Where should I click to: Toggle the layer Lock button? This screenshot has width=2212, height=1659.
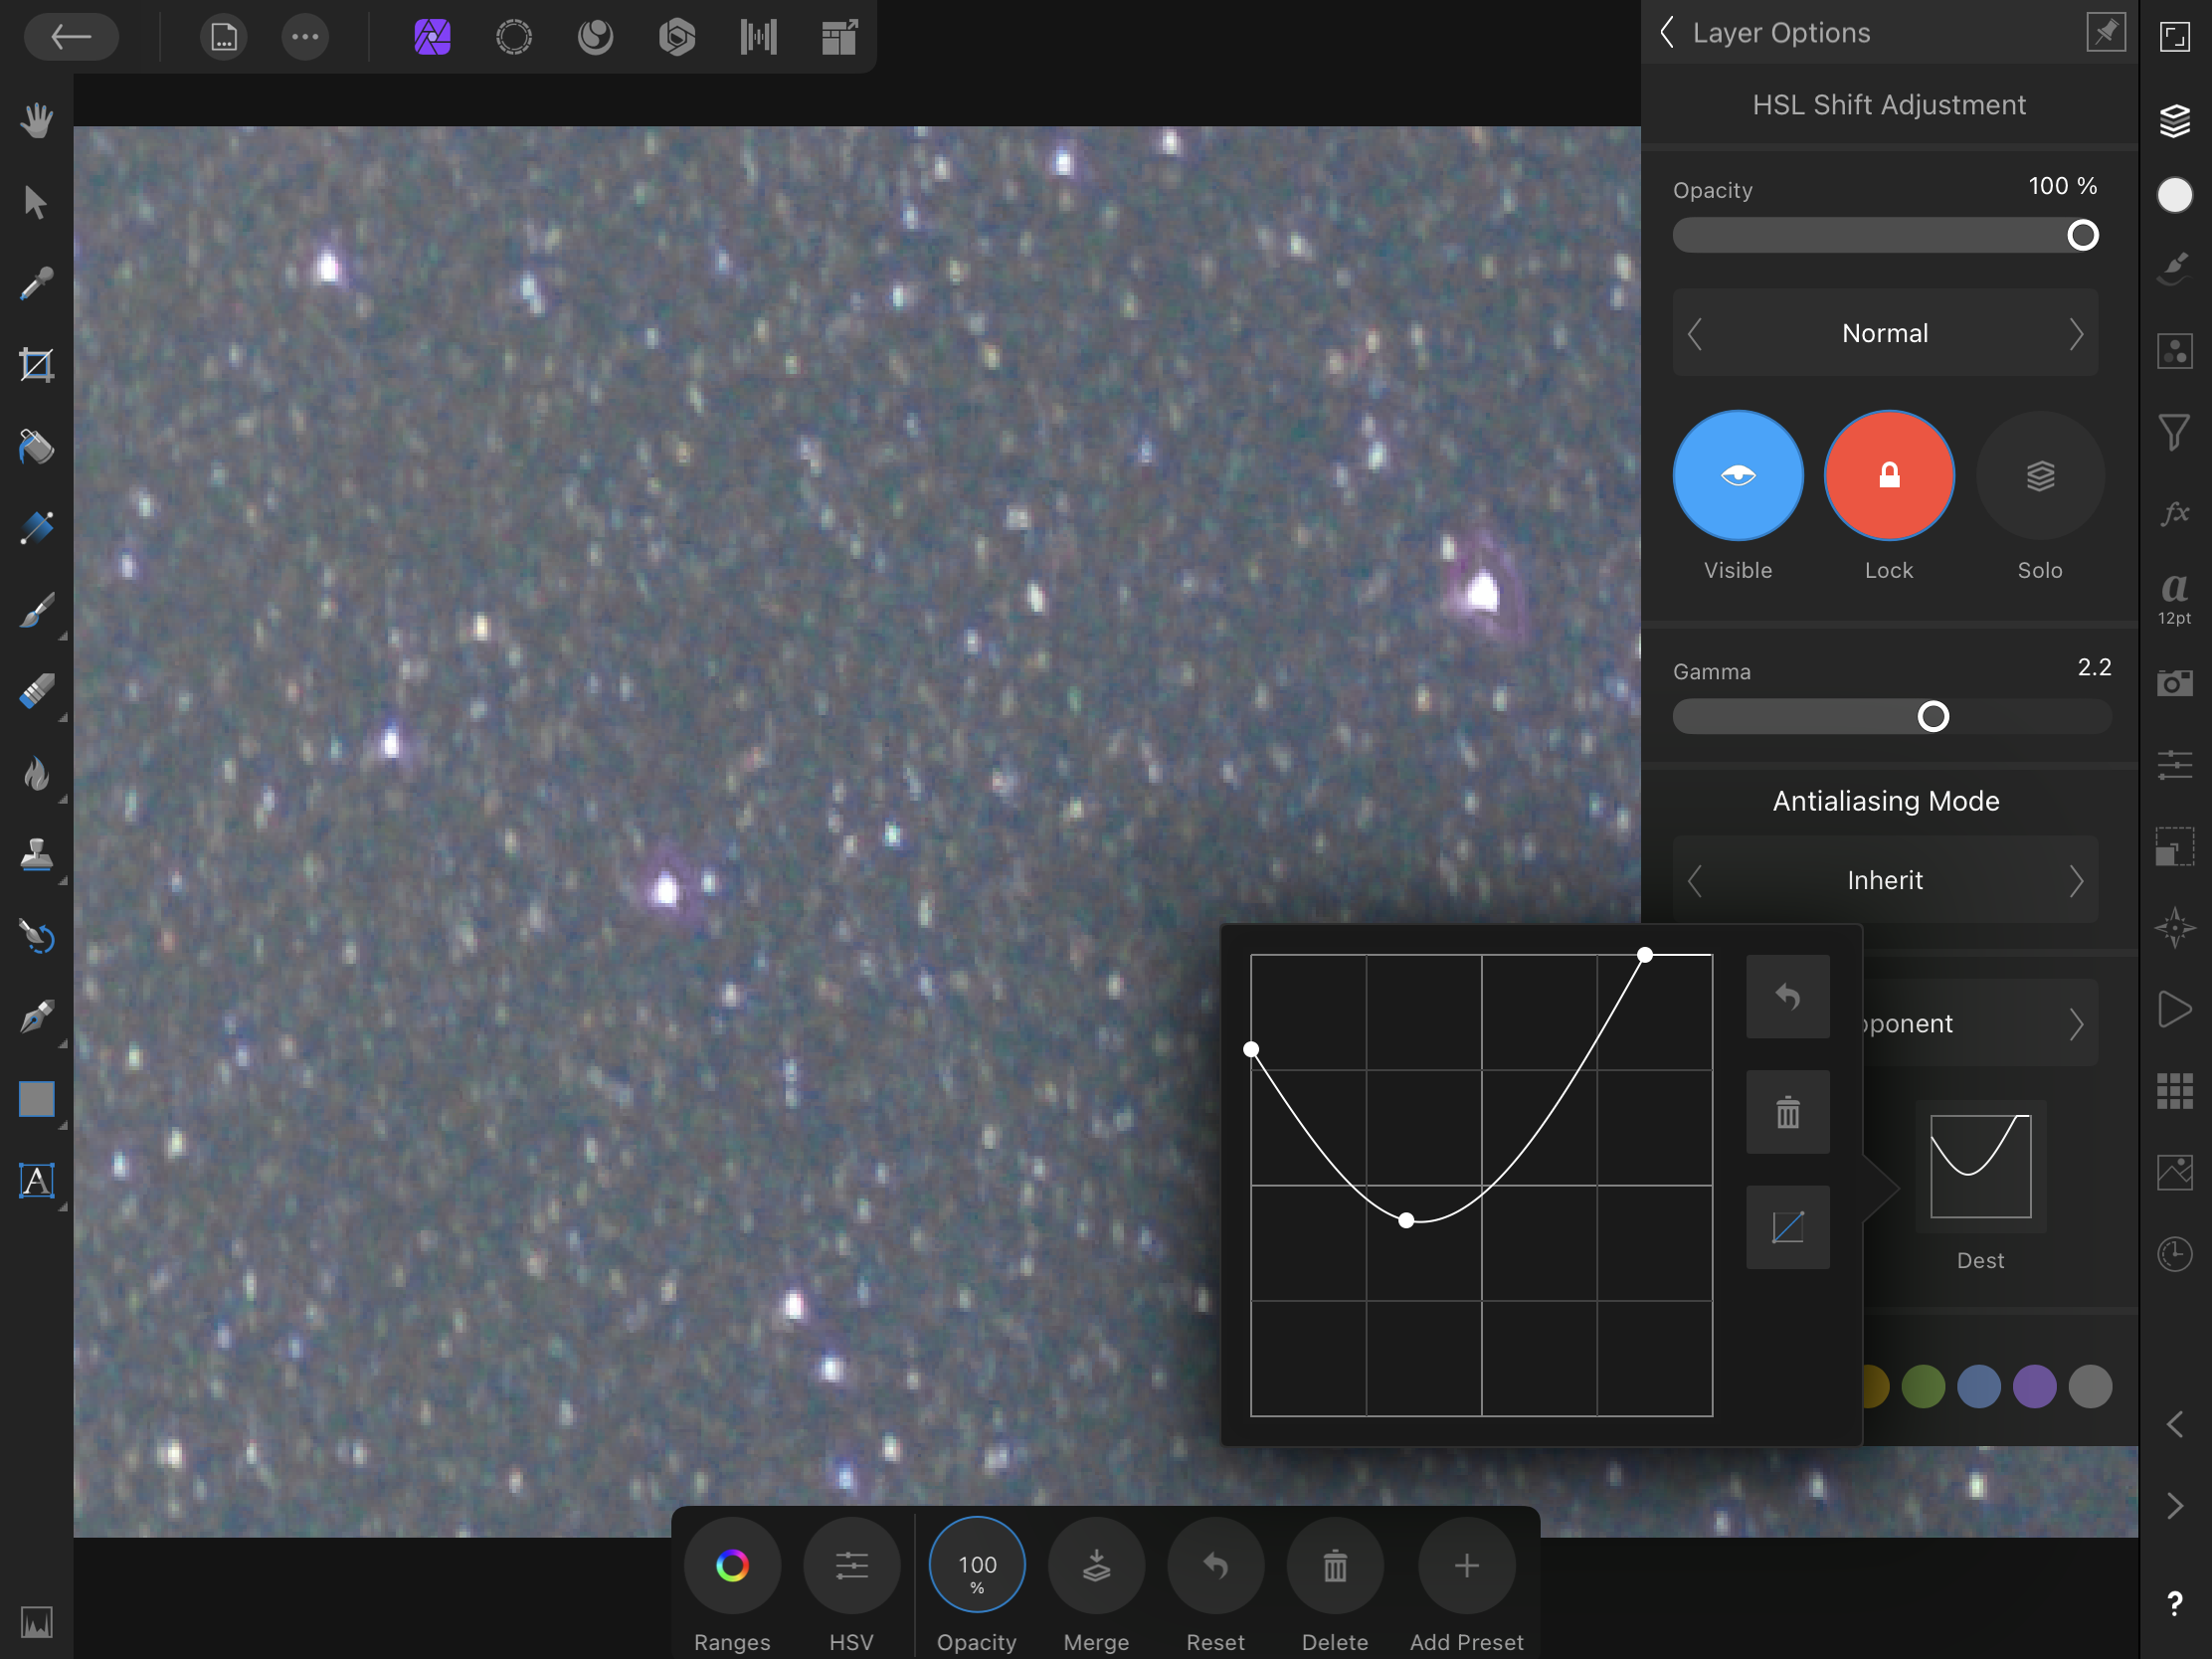pos(1888,475)
